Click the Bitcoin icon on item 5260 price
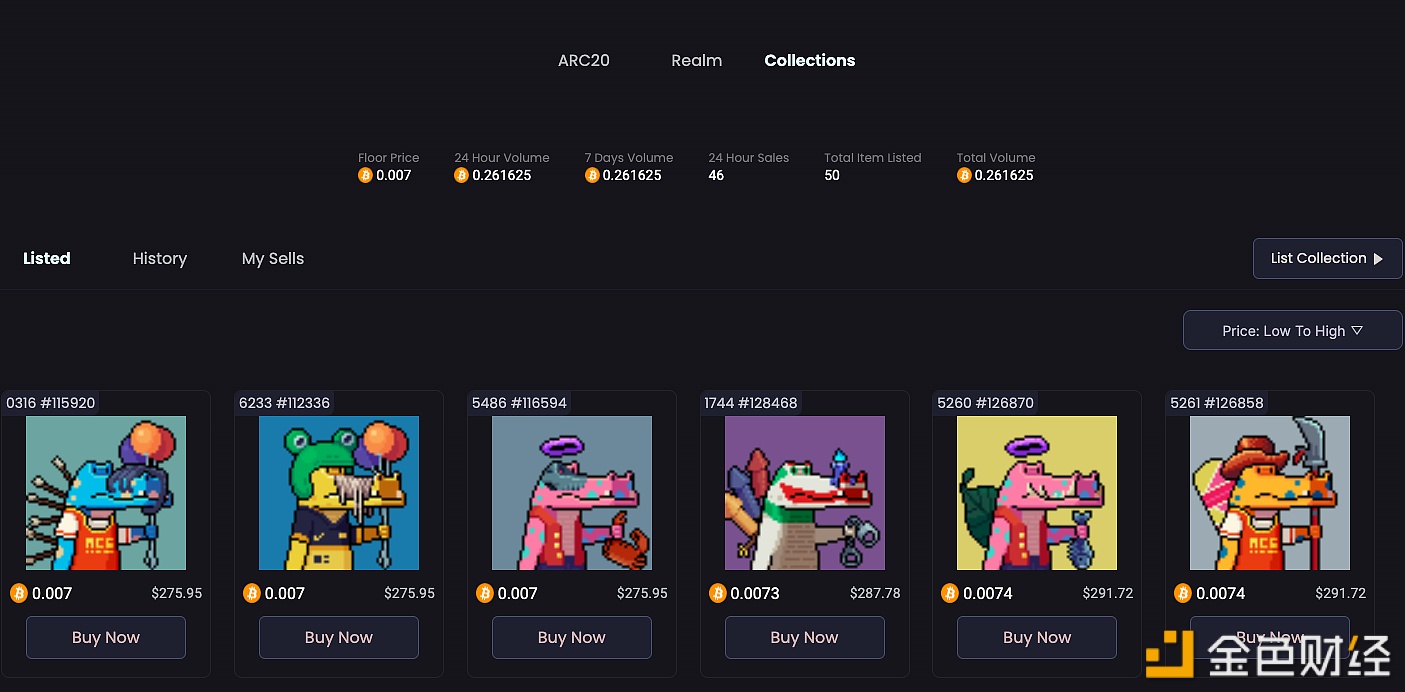The height and width of the screenshot is (692, 1405). point(950,593)
